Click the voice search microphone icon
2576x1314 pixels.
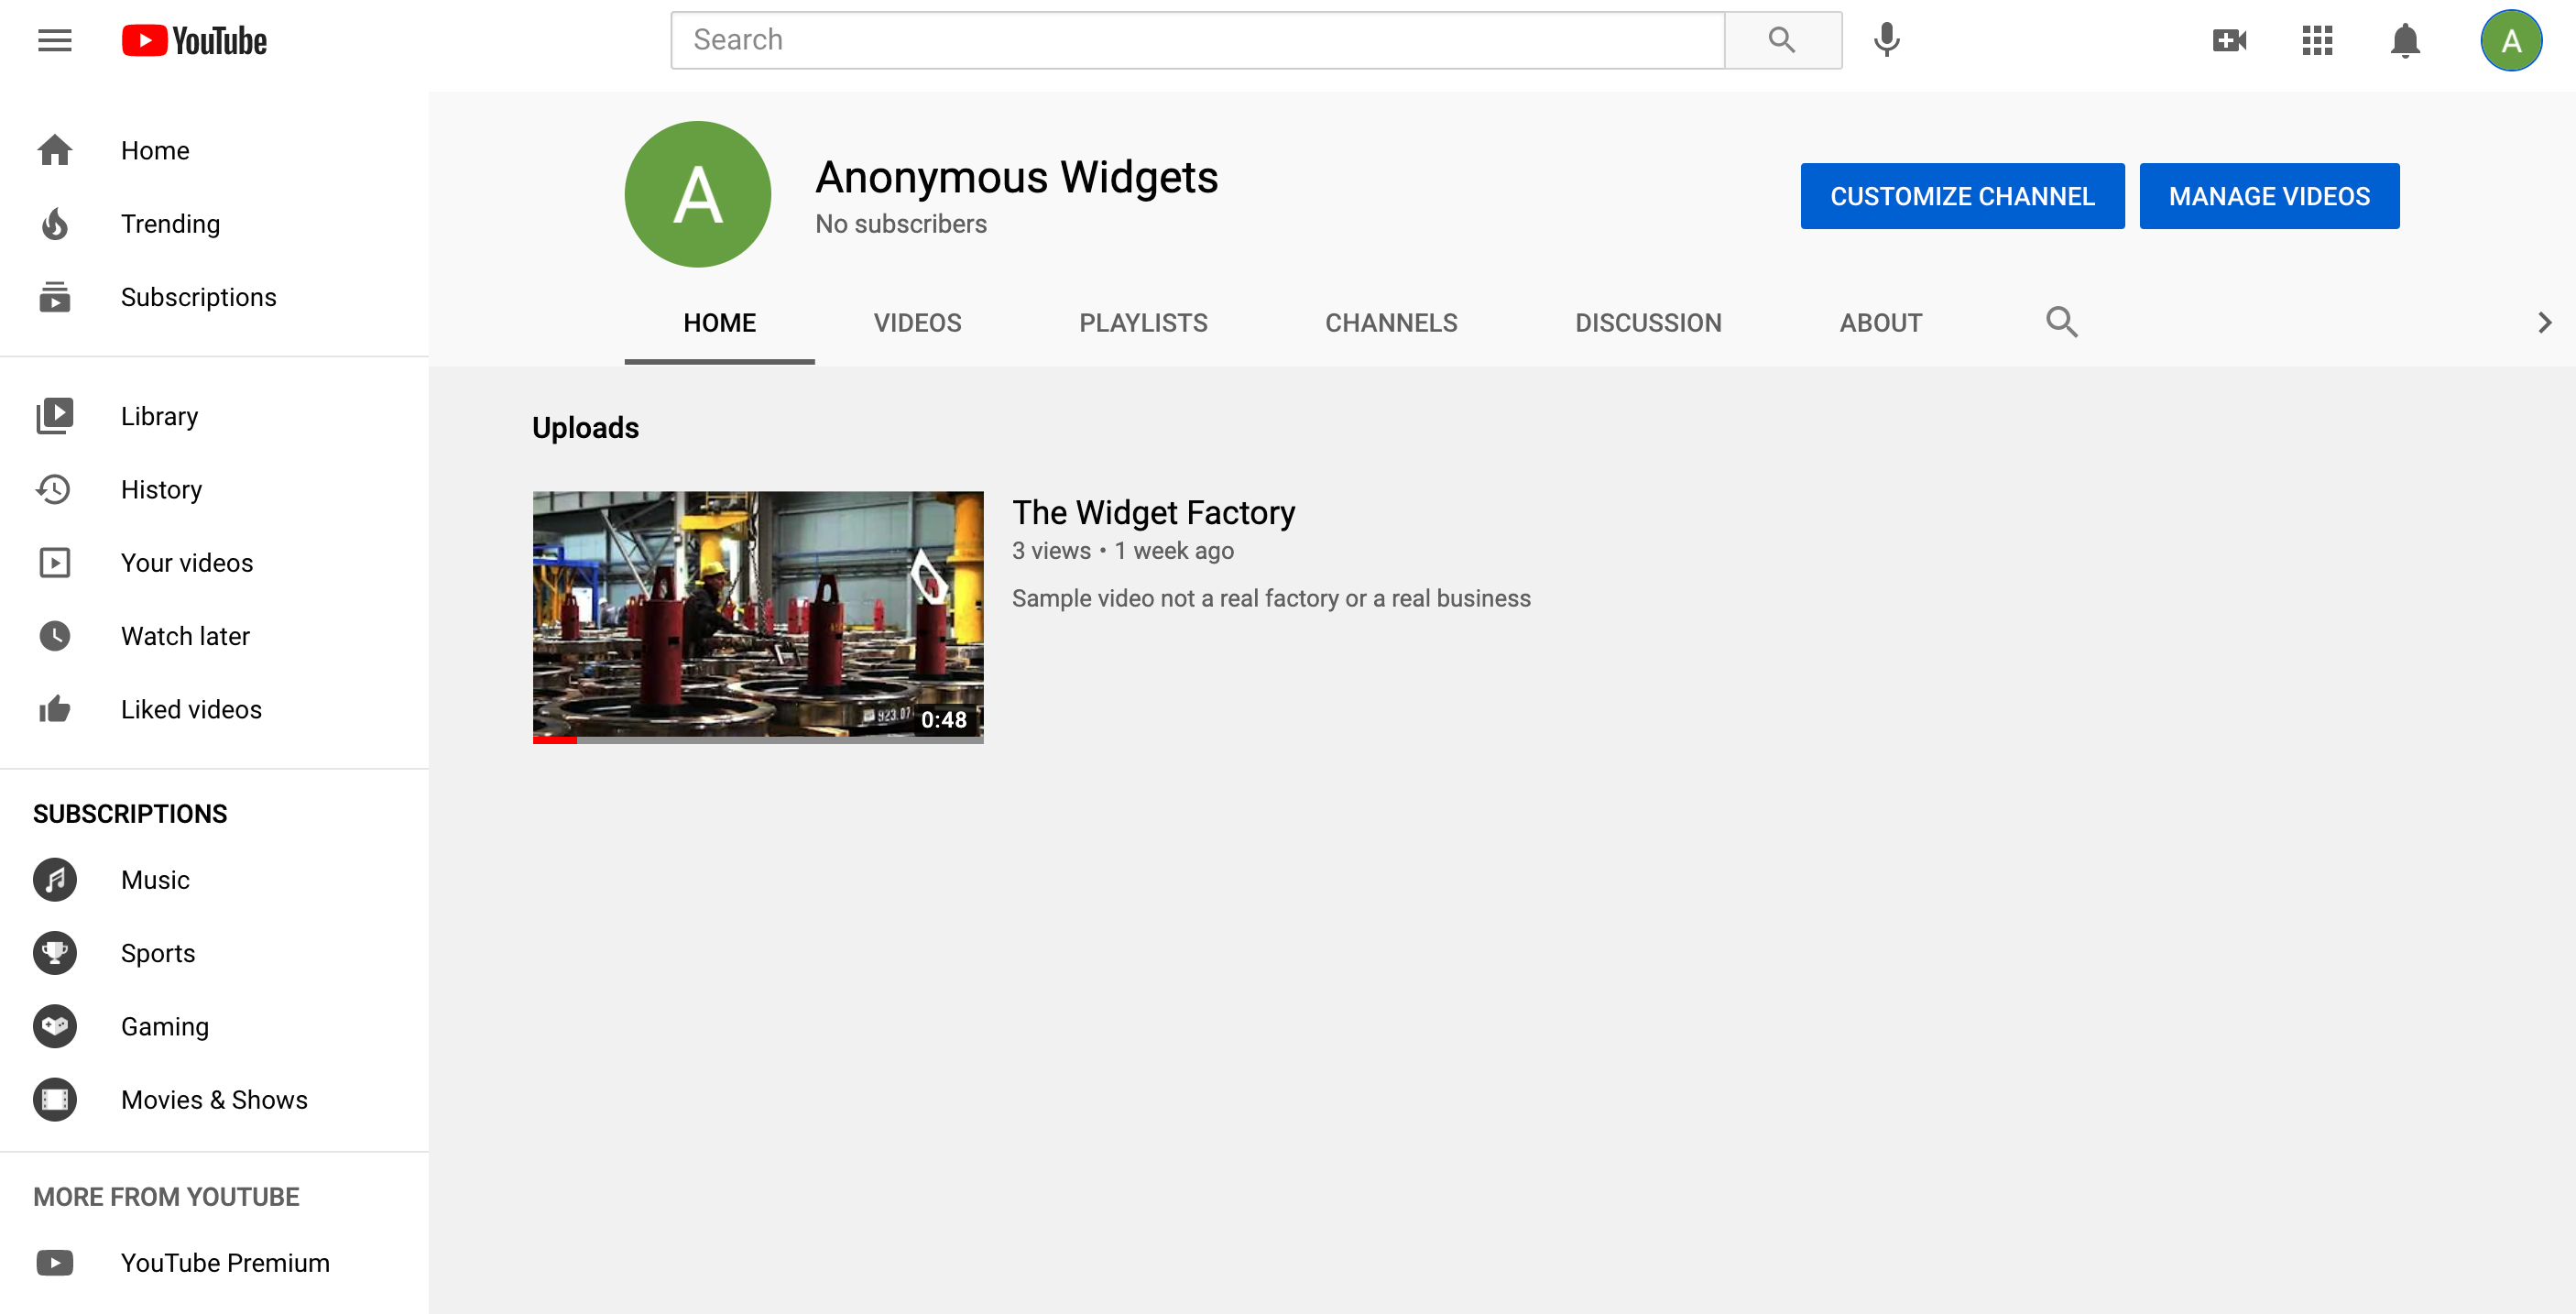coord(1886,40)
